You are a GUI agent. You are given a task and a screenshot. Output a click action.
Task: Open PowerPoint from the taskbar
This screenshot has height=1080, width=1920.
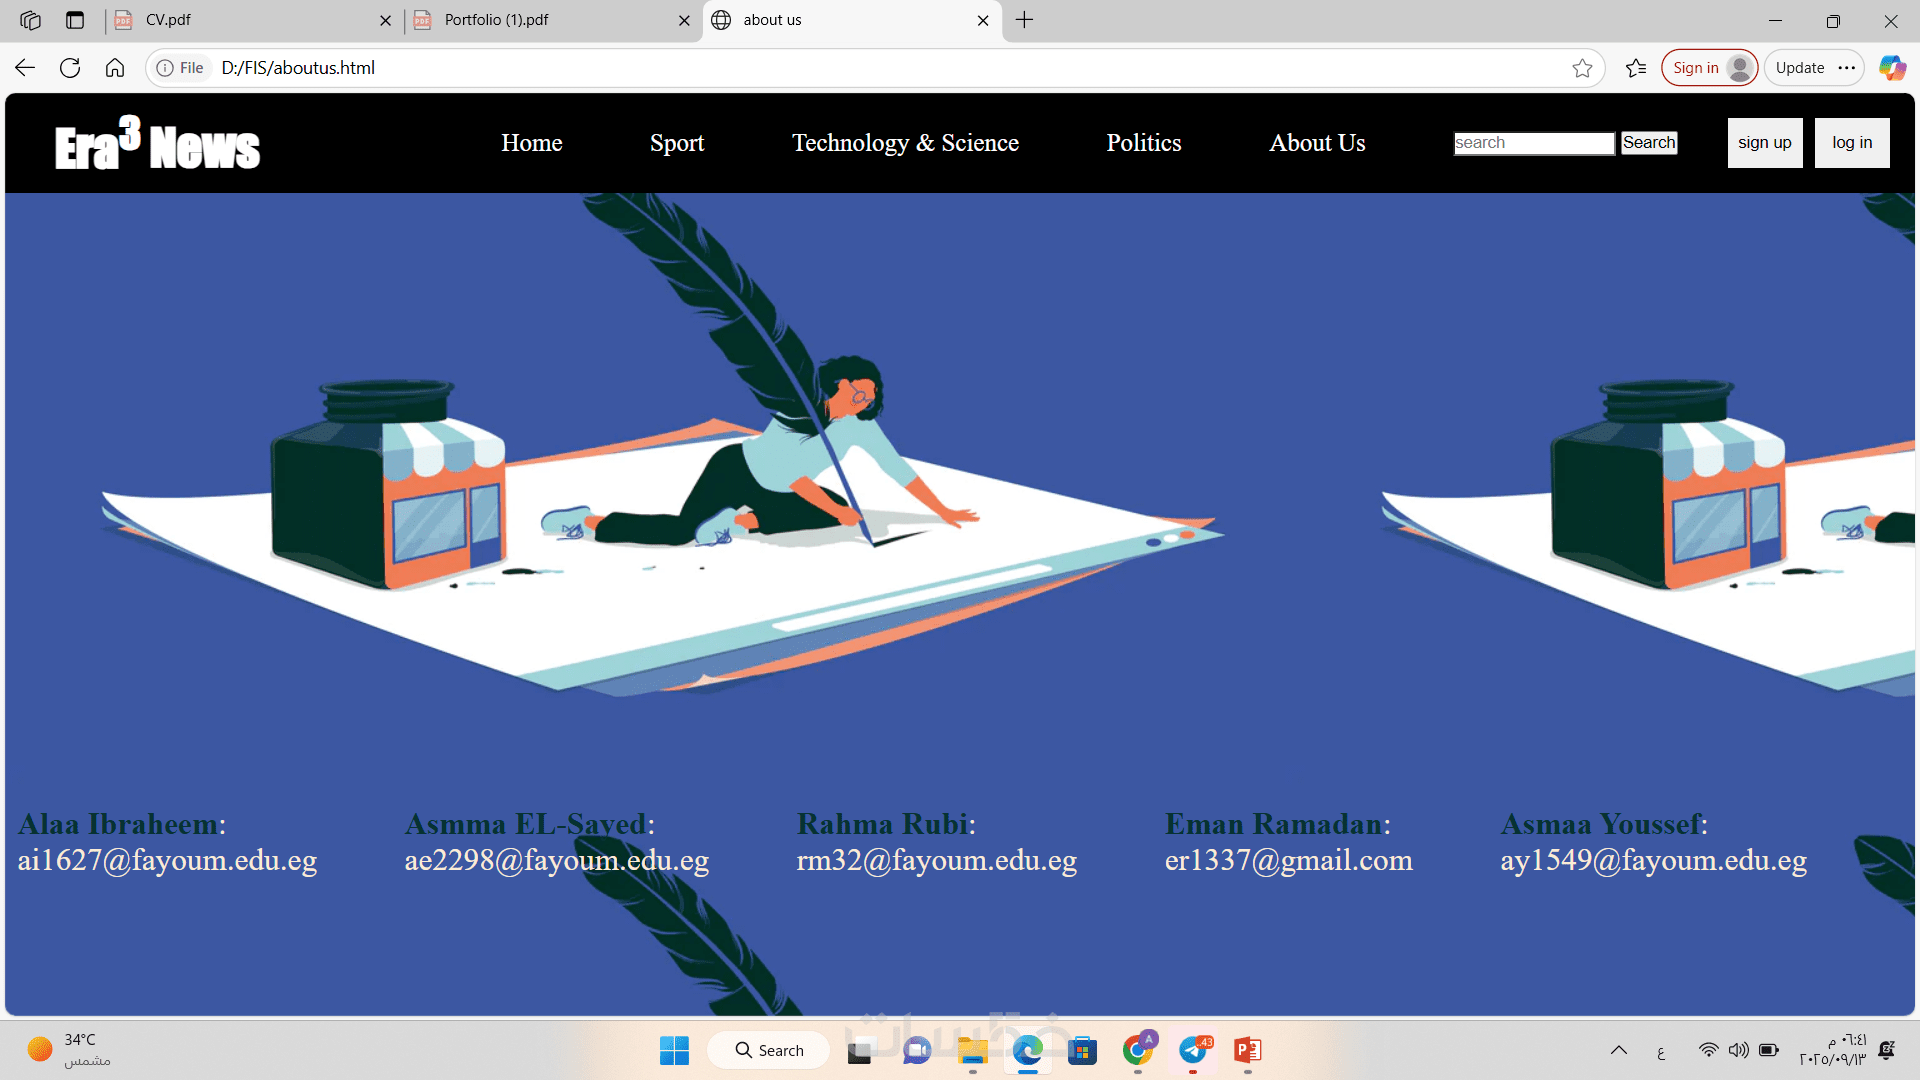[1247, 1050]
